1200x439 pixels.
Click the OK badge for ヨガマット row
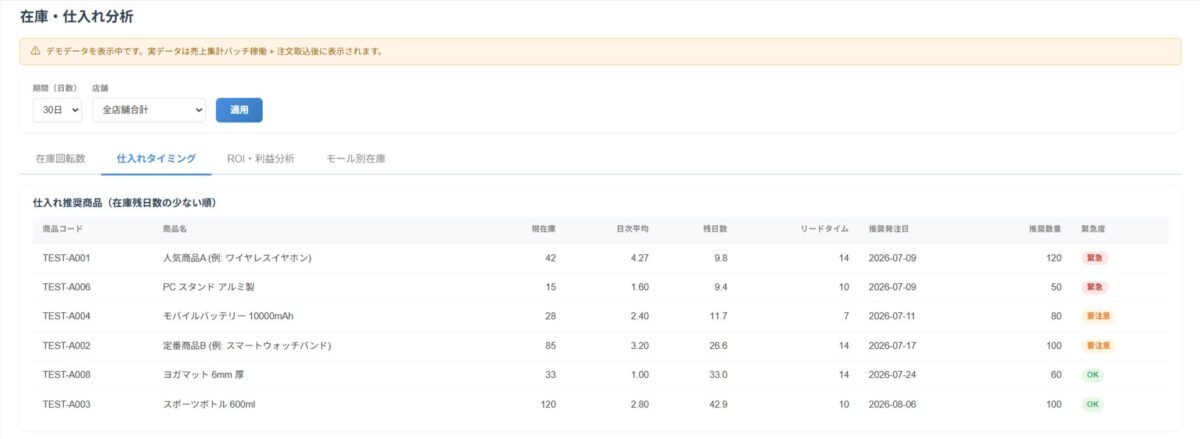(x=1092, y=375)
